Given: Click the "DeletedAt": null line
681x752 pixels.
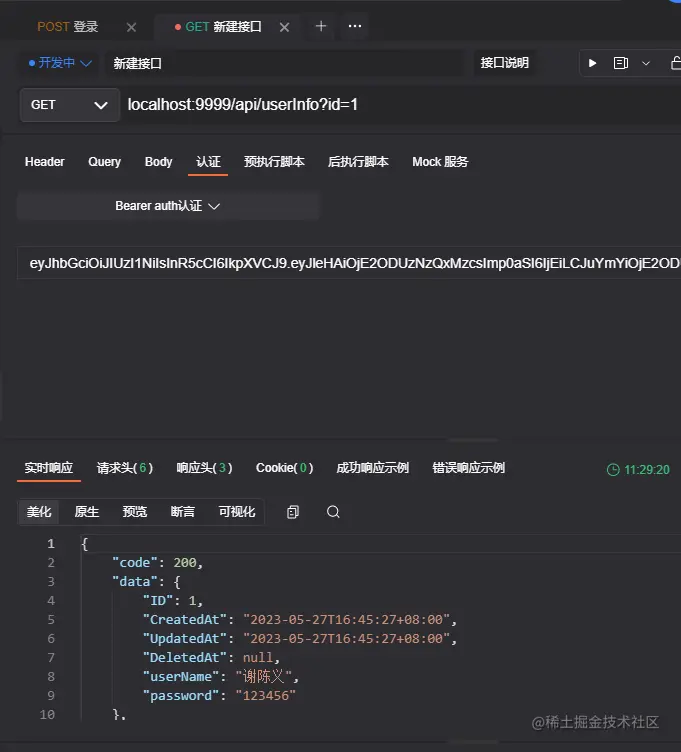Looking at the screenshot, I should tap(211, 658).
